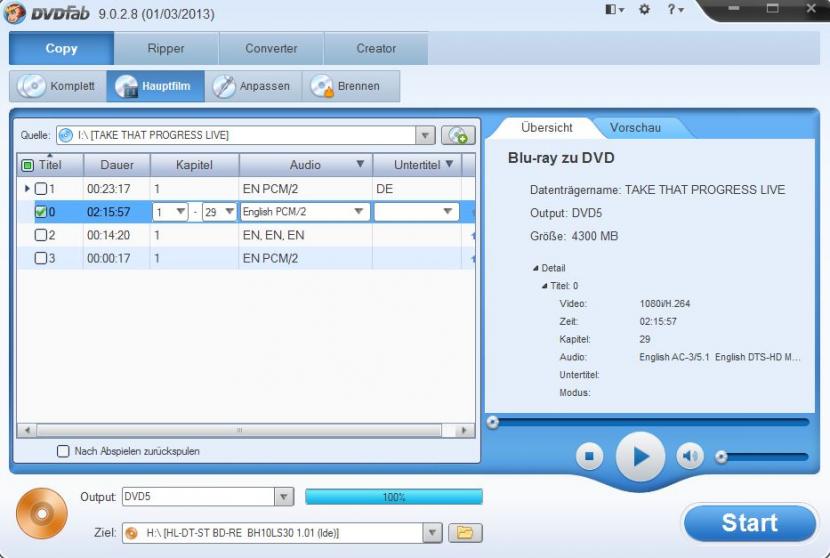Click the 100% quality progress bar
830x558 pixels.
[394, 497]
